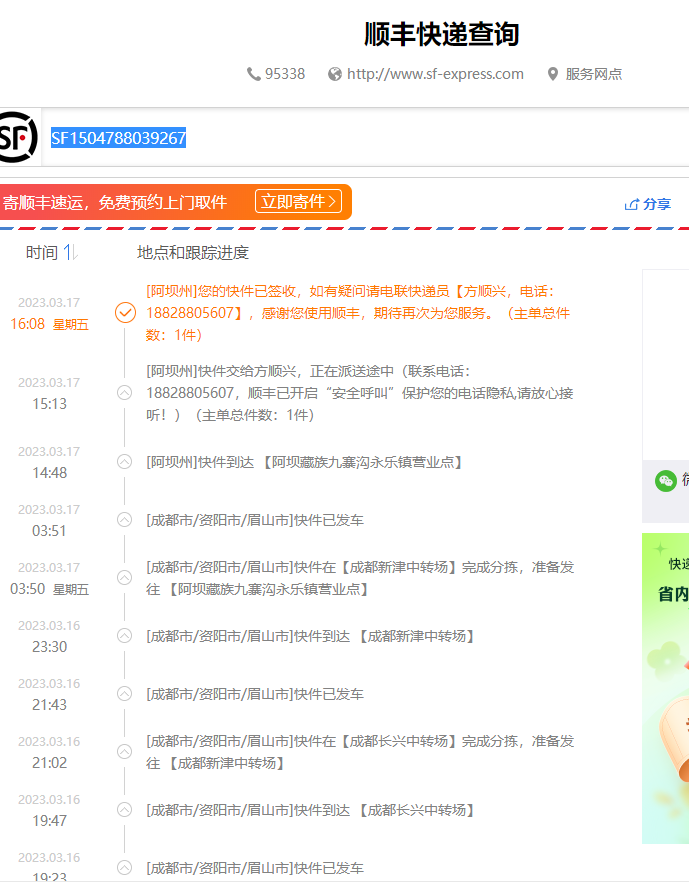
Task: Click the 23:30 timestamp
Action: [x=50, y=647]
